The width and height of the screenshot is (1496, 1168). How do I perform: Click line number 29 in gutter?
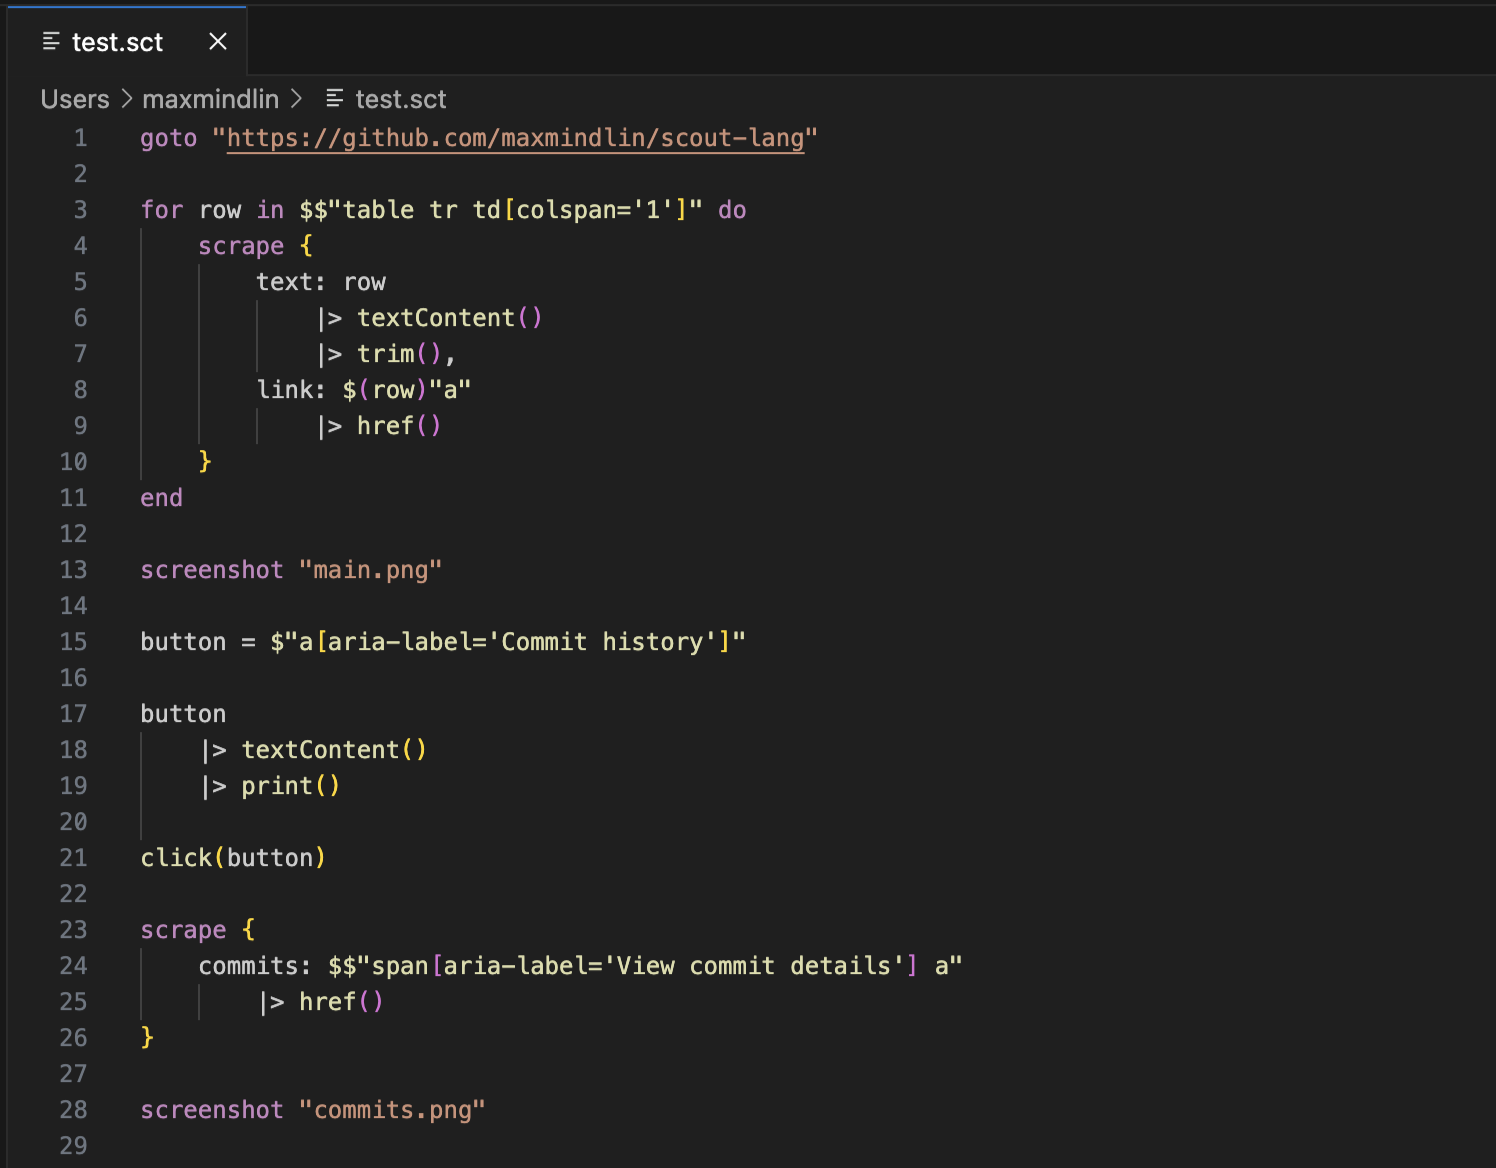coord(74,1146)
